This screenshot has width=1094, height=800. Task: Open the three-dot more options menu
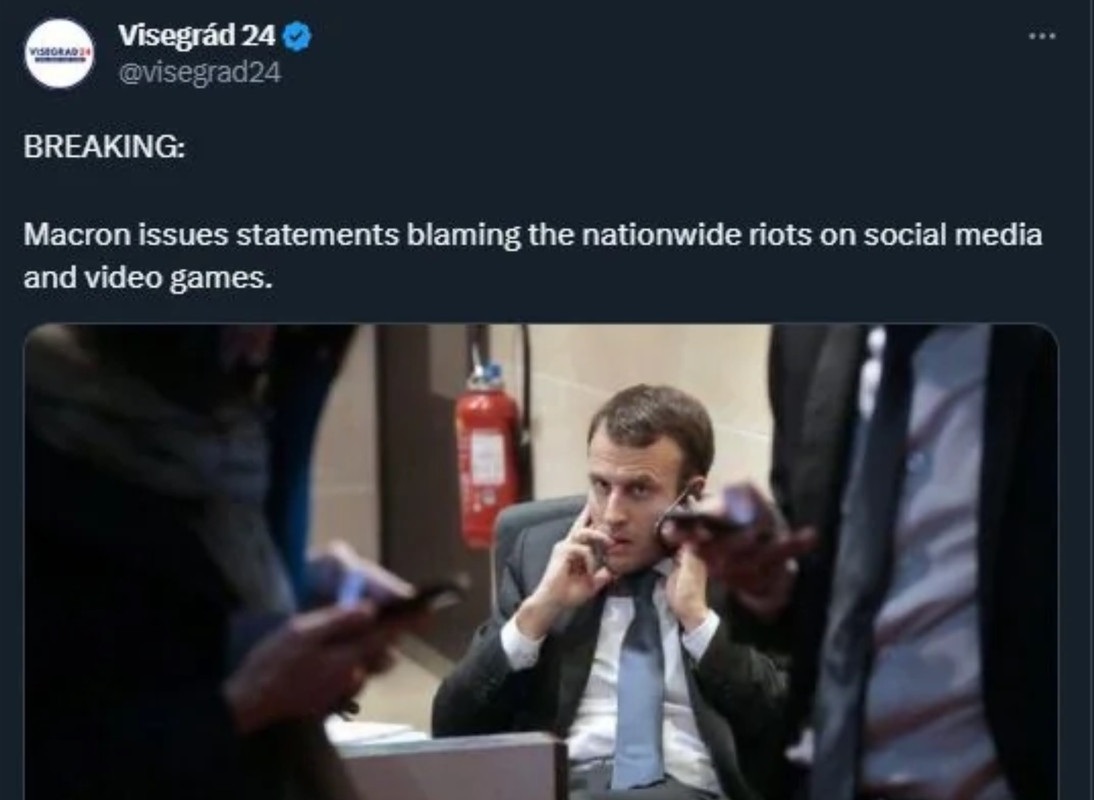point(1042,35)
